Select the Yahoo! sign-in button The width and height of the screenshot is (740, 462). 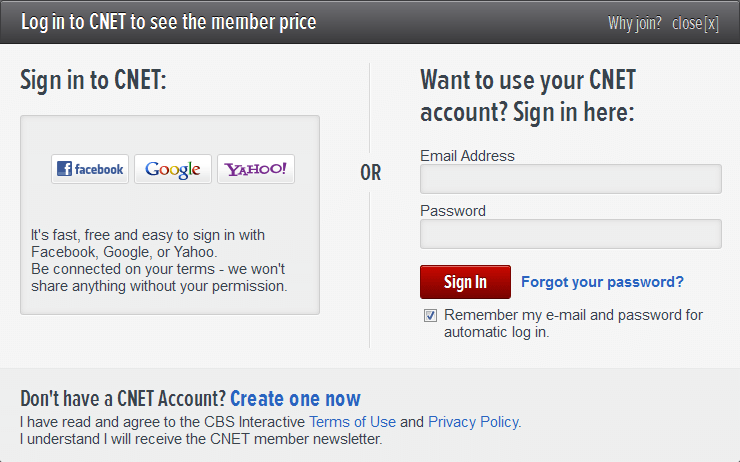tap(256, 169)
